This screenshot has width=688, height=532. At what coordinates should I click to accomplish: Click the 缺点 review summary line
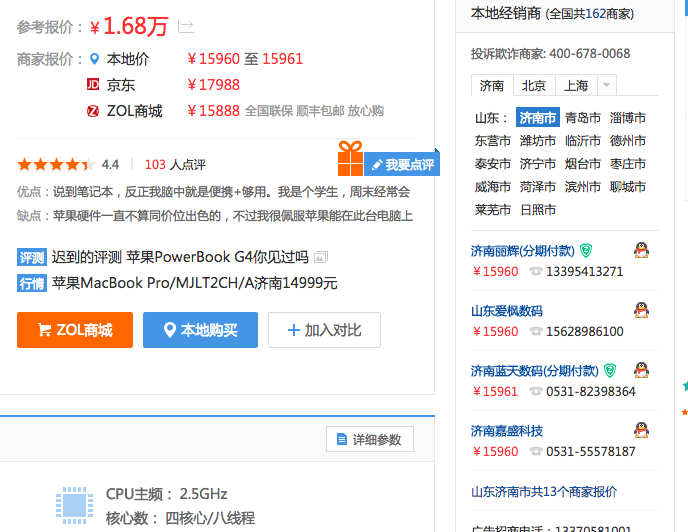click(215, 216)
